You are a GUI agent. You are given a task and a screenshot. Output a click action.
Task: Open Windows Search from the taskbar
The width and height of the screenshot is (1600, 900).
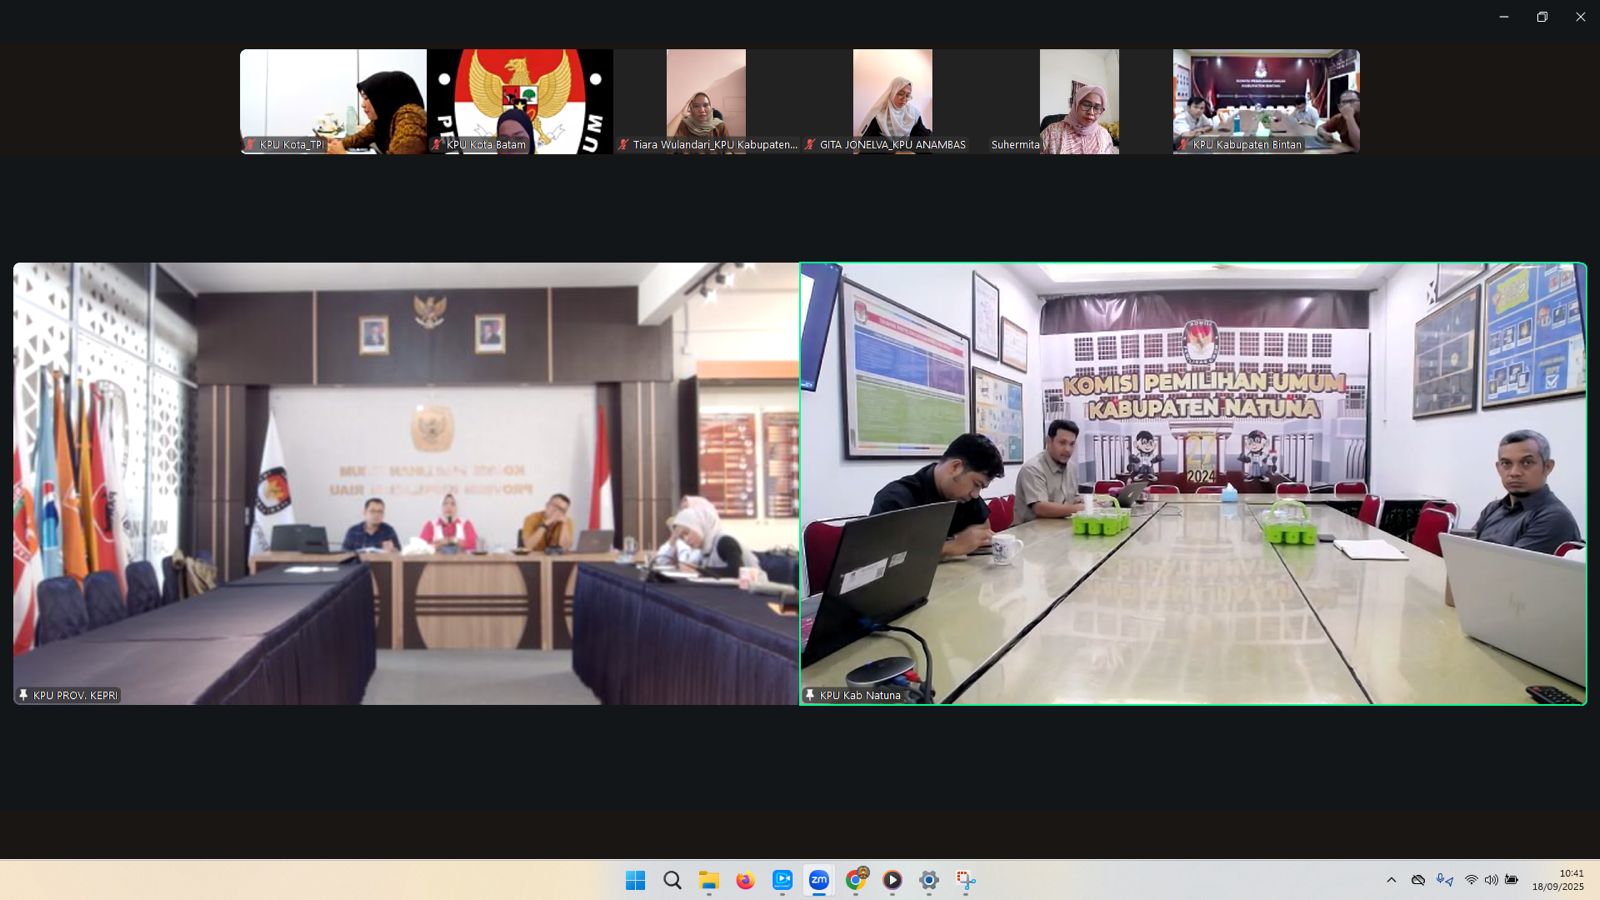coord(672,880)
